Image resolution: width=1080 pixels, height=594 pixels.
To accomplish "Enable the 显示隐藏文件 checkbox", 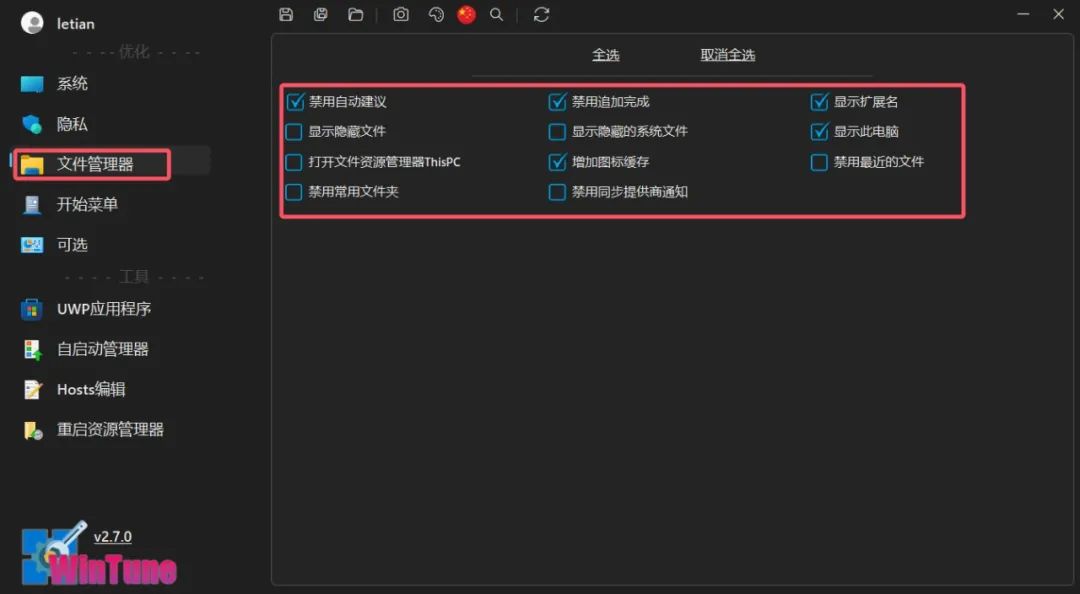I will tap(295, 132).
